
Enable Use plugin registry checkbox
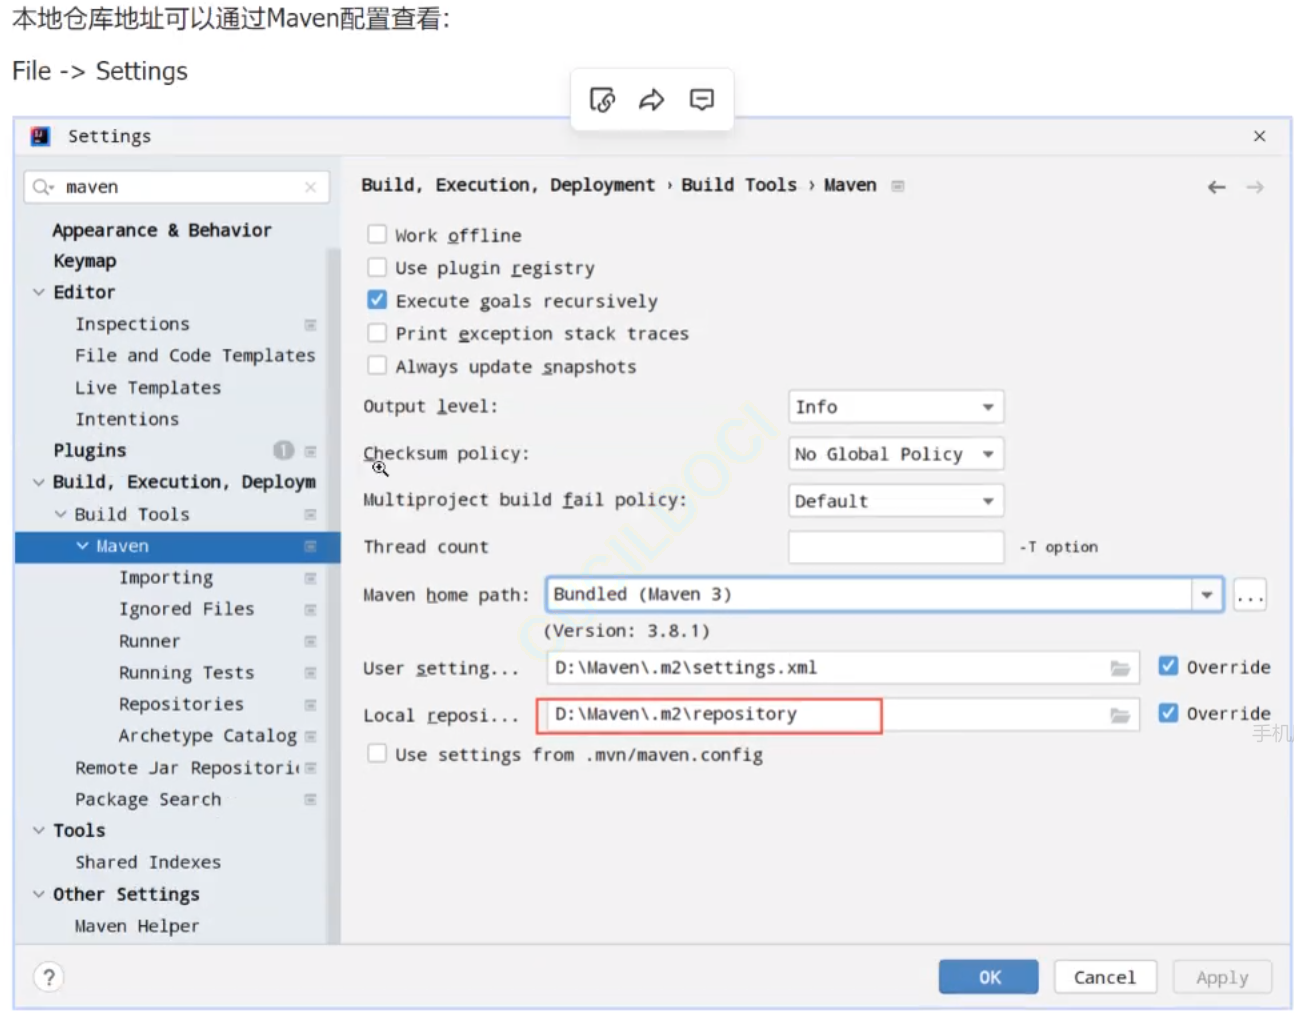click(377, 267)
